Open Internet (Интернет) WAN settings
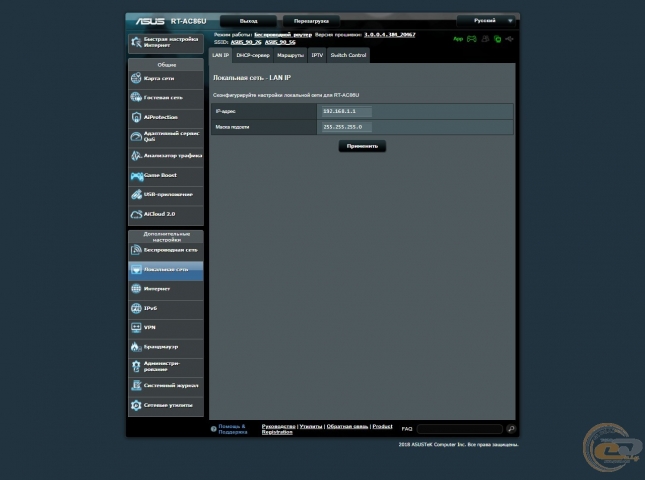This screenshot has width=645, height=480. tap(166, 289)
